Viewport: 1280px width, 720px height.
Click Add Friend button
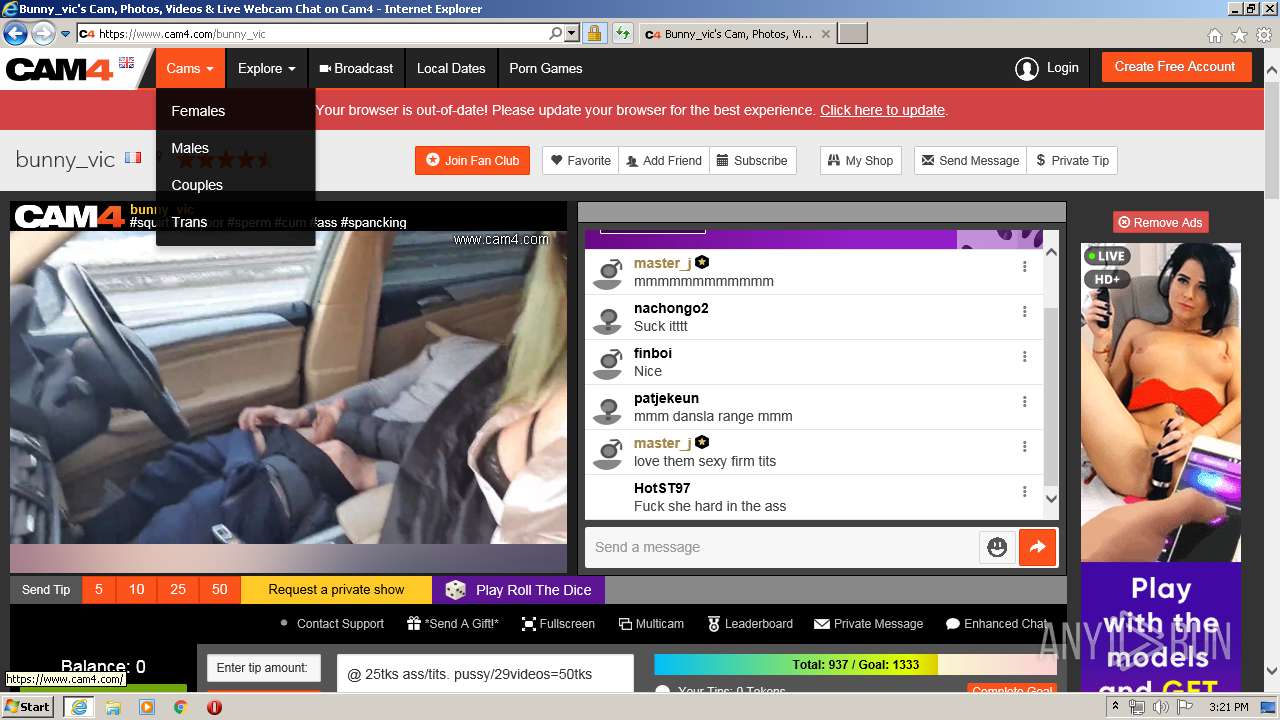(664, 160)
